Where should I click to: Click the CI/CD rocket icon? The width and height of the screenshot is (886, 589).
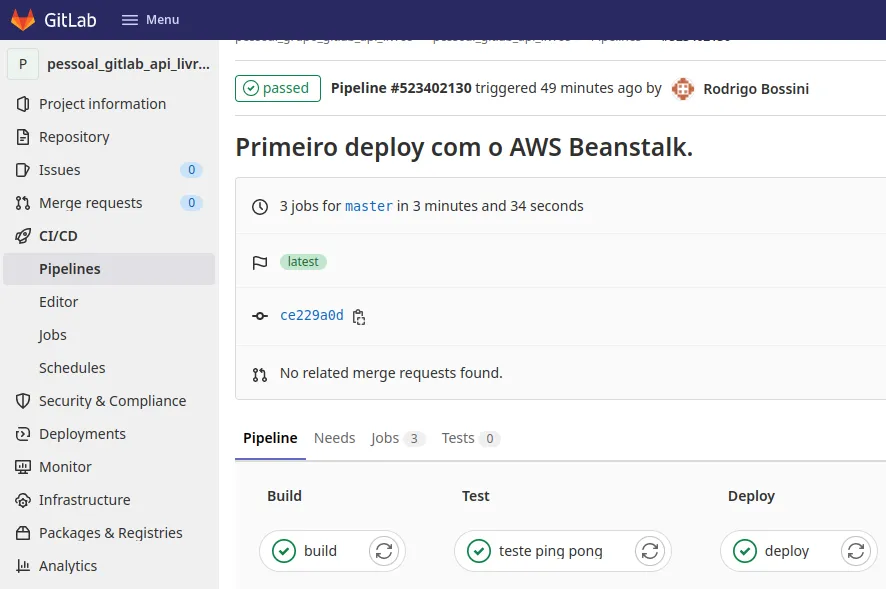tap(23, 236)
